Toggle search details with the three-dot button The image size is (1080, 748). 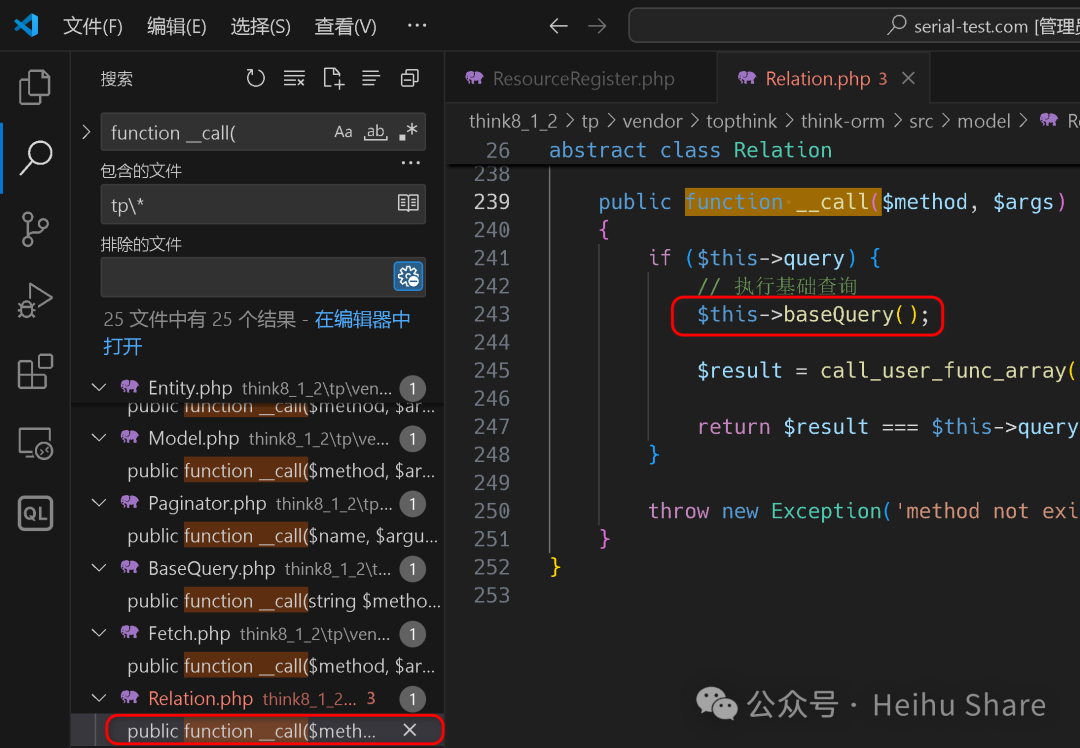coord(411,163)
